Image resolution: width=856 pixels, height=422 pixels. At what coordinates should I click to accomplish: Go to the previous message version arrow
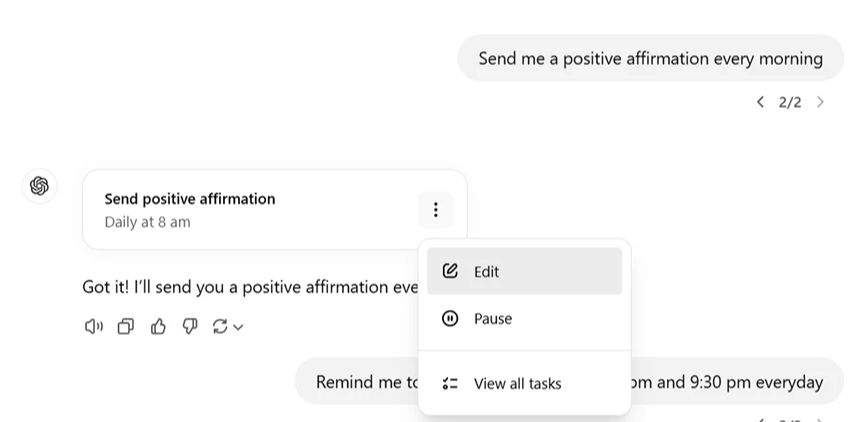[760, 102]
